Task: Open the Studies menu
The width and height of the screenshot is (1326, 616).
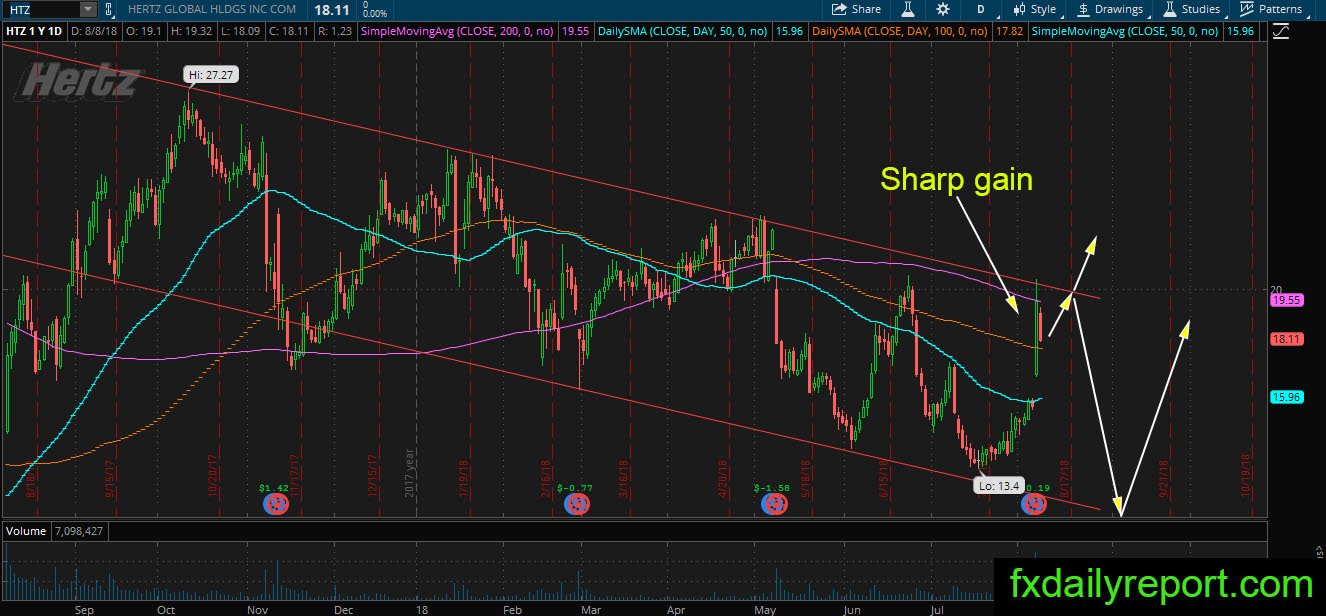Action: (1191, 9)
